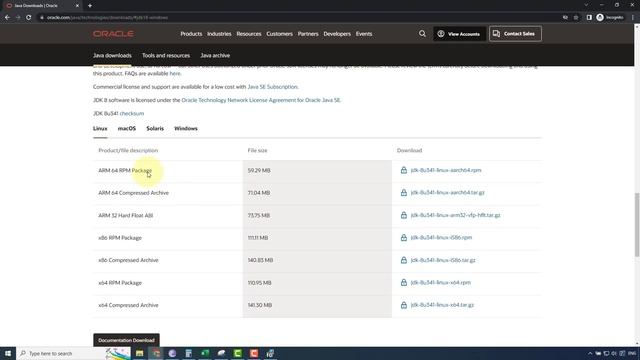Open the Java SE Subscription link
640x360 pixels.
click(x=272, y=87)
